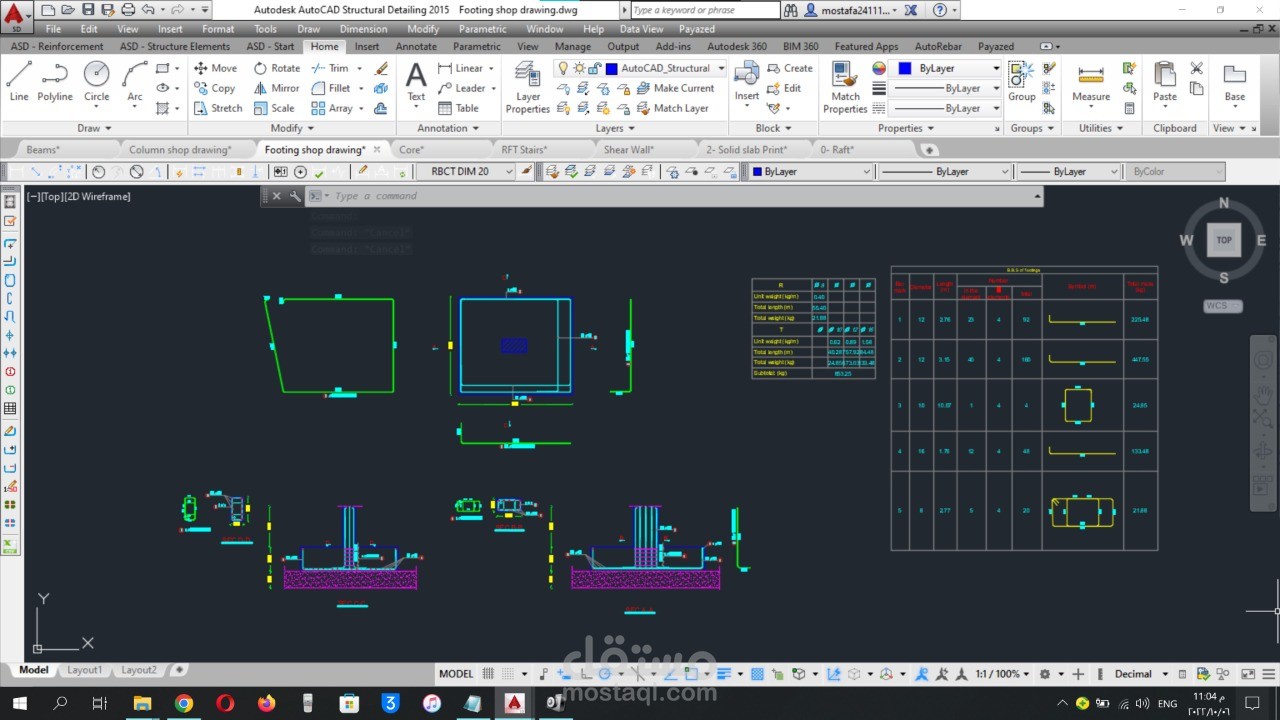Toggle lineweight display in status bar
Image resolution: width=1280 pixels, height=720 pixels.
(x=725, y=674)
